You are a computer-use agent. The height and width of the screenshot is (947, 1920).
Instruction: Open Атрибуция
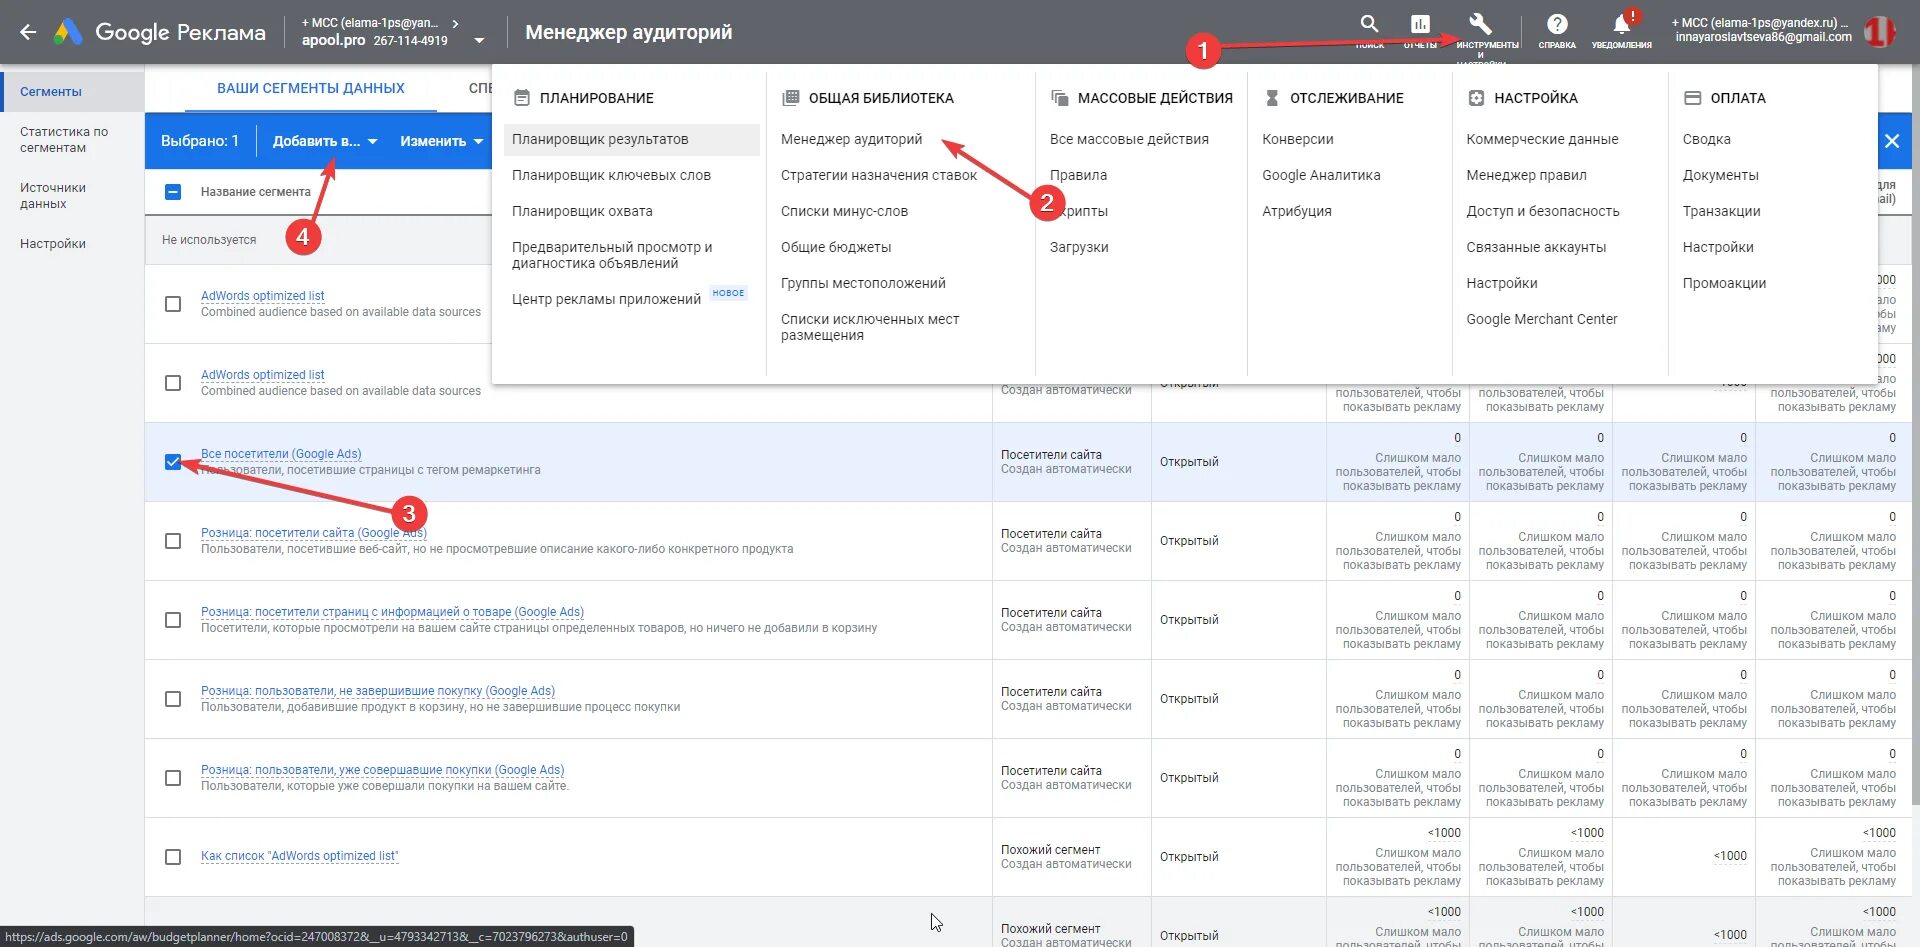[x=1297, y=211]
